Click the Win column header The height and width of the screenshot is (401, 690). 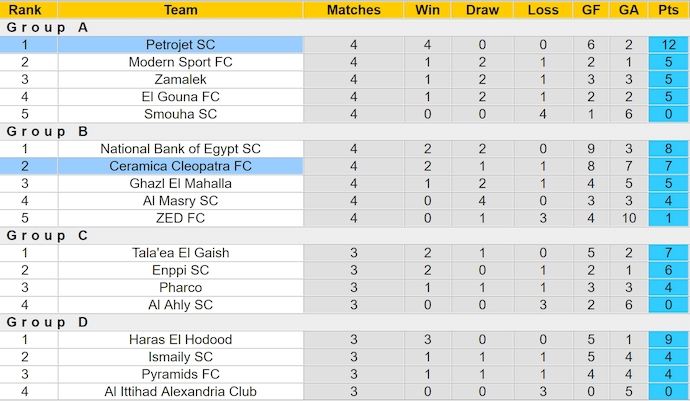point(425,10)
